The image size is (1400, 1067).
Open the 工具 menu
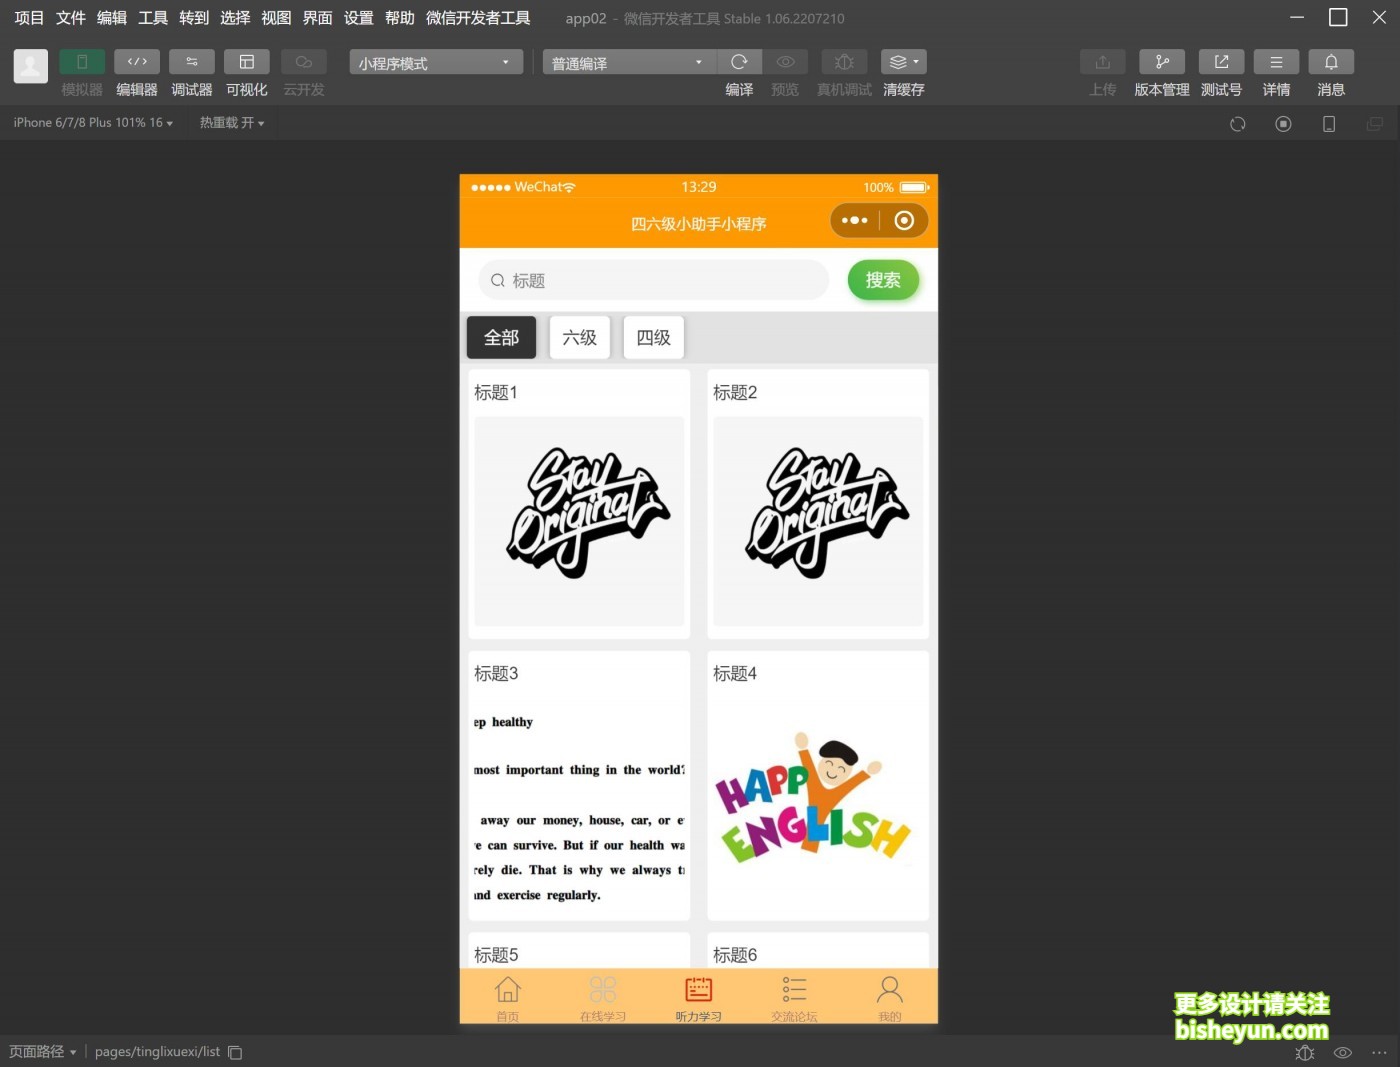coord(153,18)
